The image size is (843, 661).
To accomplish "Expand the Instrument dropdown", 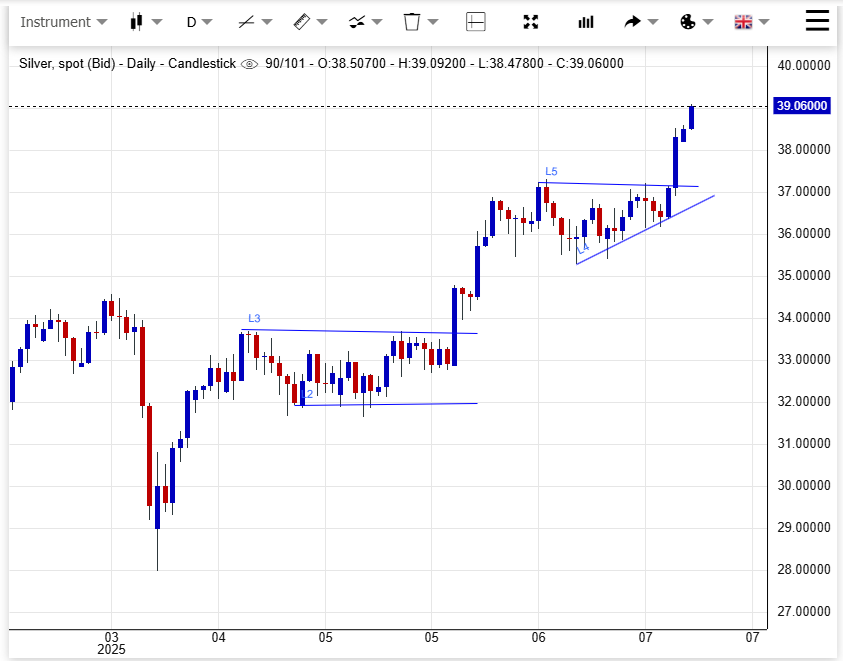I will (x=64, y=22).
